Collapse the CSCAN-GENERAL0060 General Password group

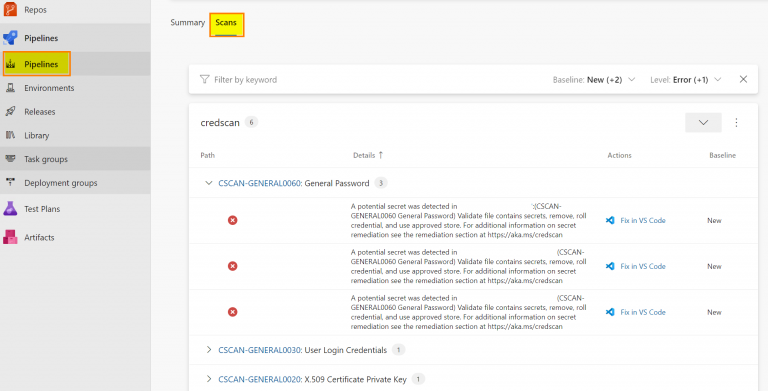point(209,183)
